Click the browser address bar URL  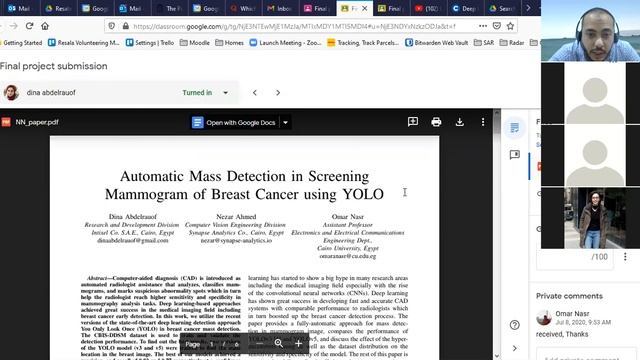(x=294, y=26)
